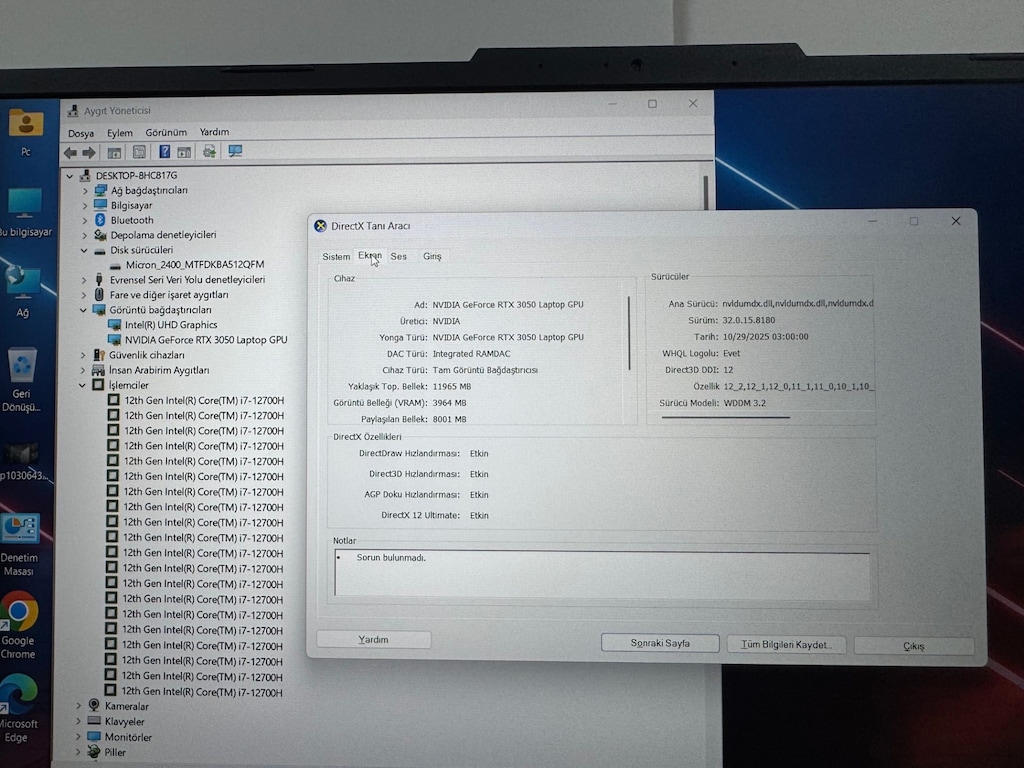1024x768 pixels.
Task: Open the Eylem menu
Action: click(x=120, y=133)
